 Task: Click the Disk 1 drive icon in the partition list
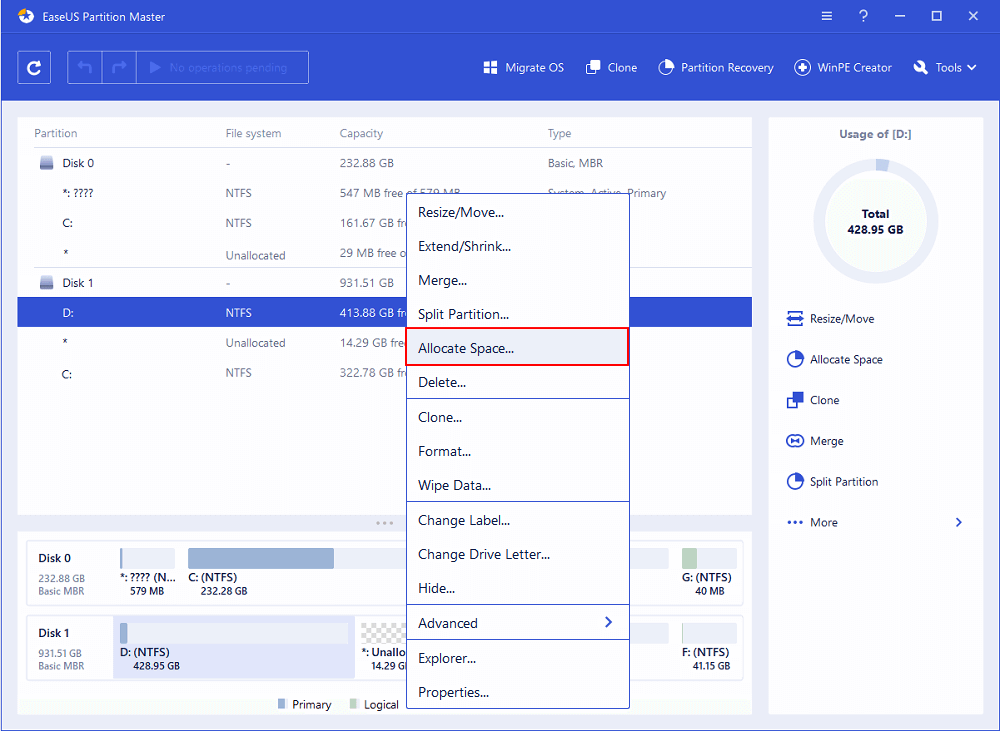pos(47,283)
